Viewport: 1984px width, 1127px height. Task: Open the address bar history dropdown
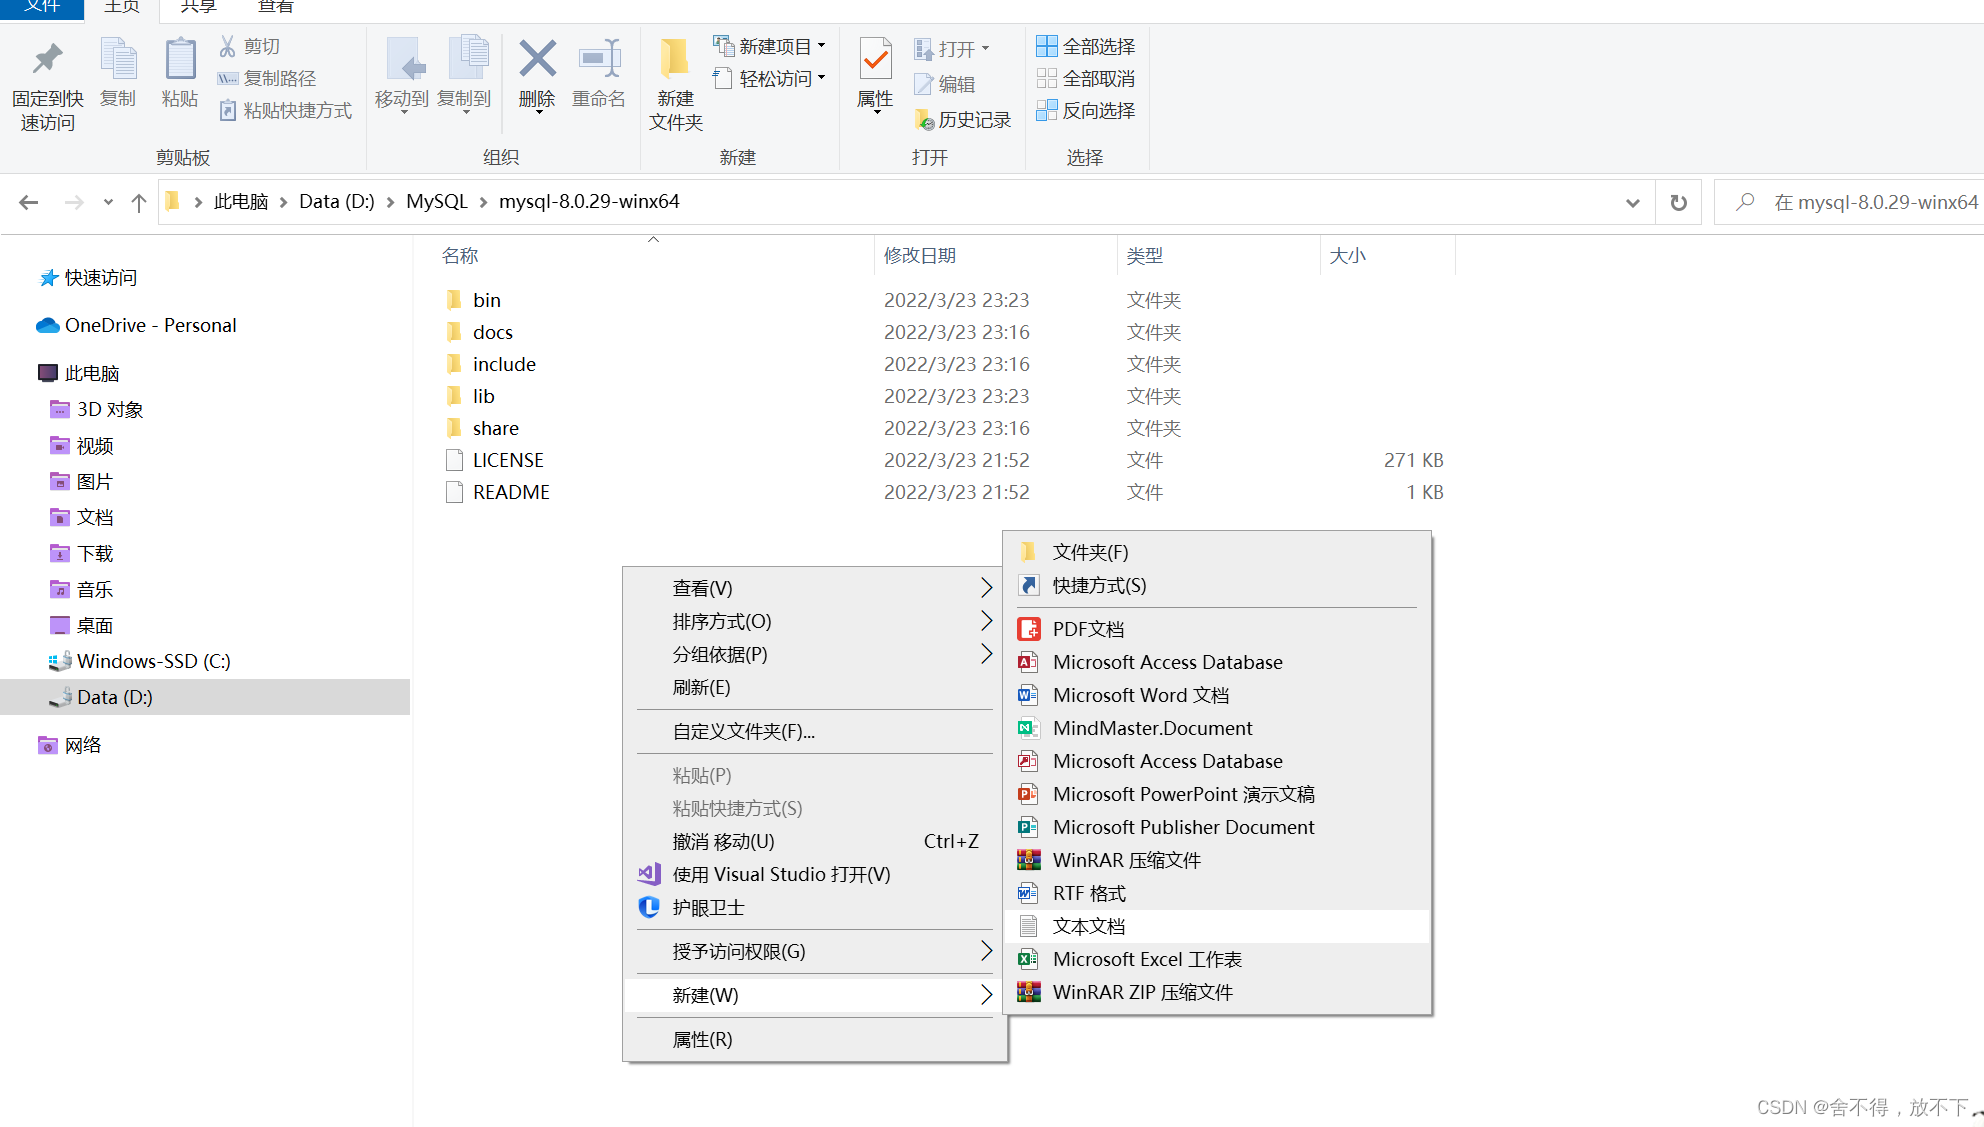[x=1632, y=203]
